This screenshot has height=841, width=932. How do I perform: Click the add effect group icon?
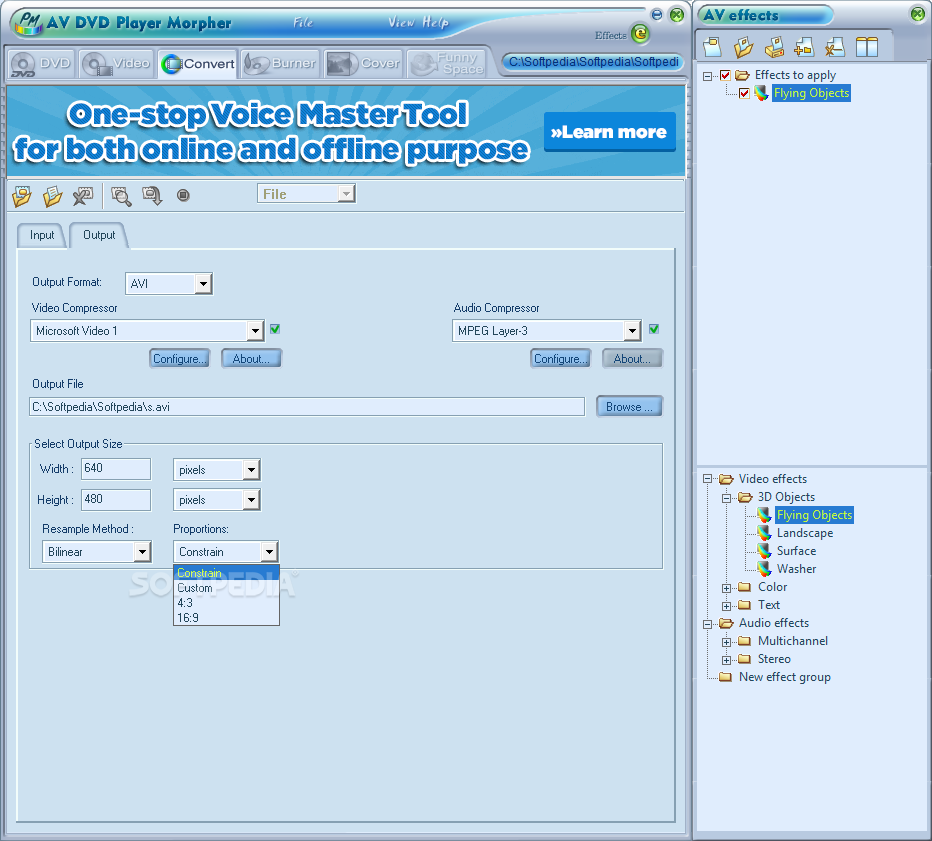pyautogui.click(x=804, y=46)
